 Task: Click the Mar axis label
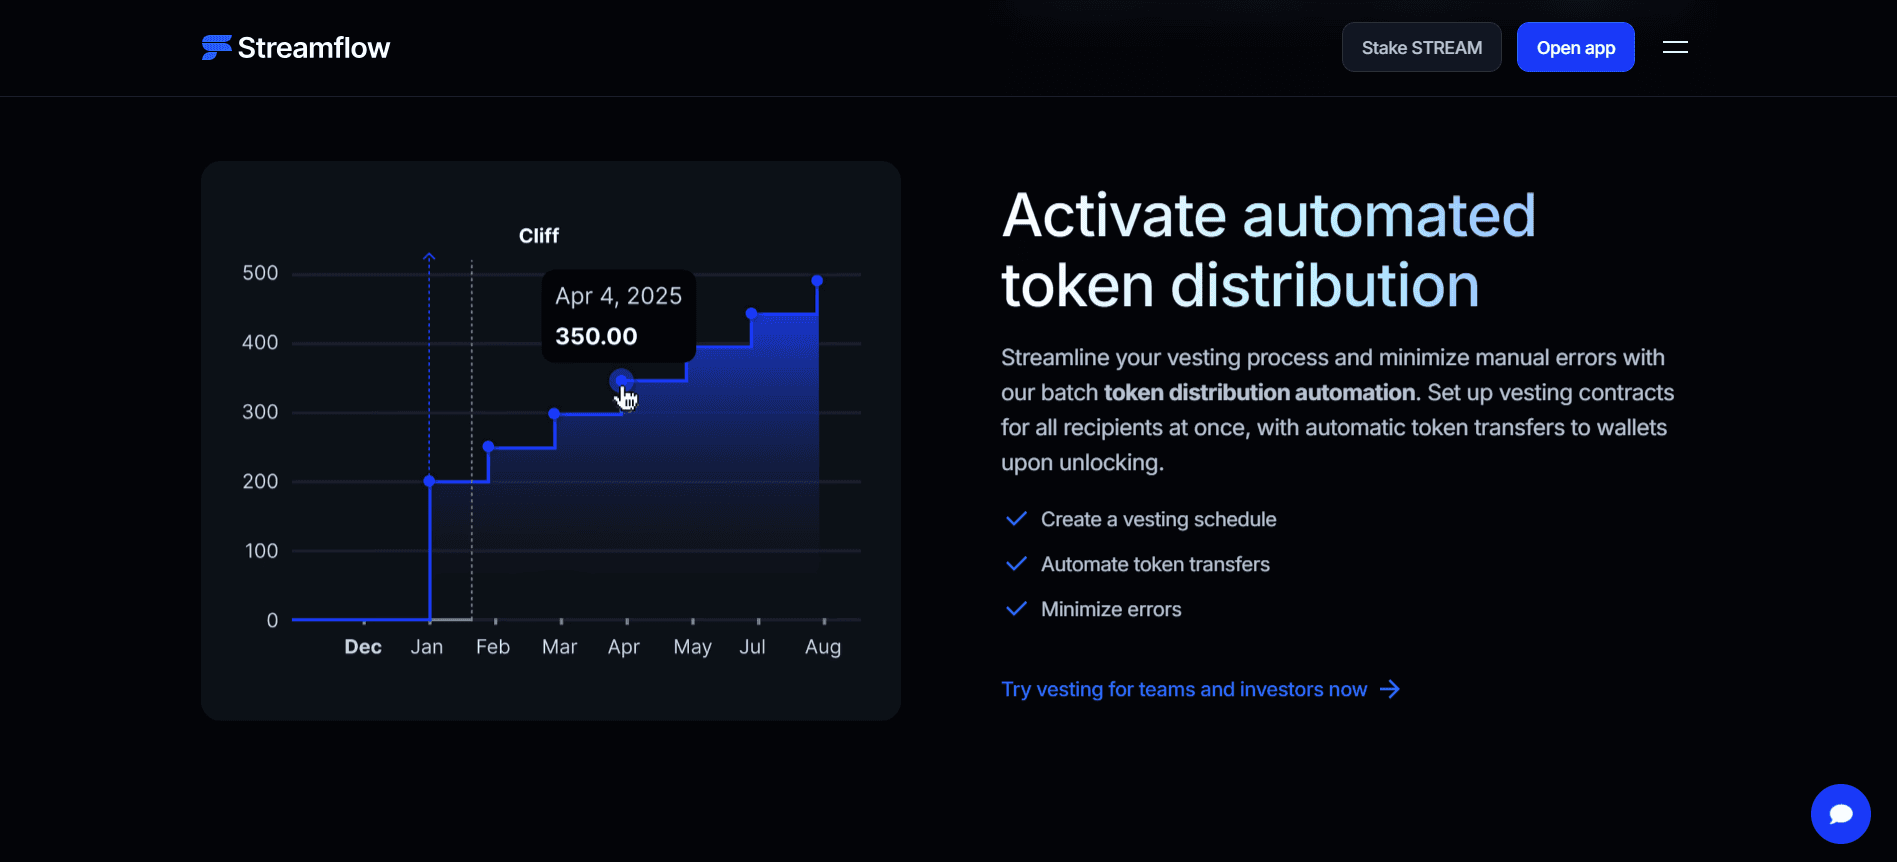point(560,647)
